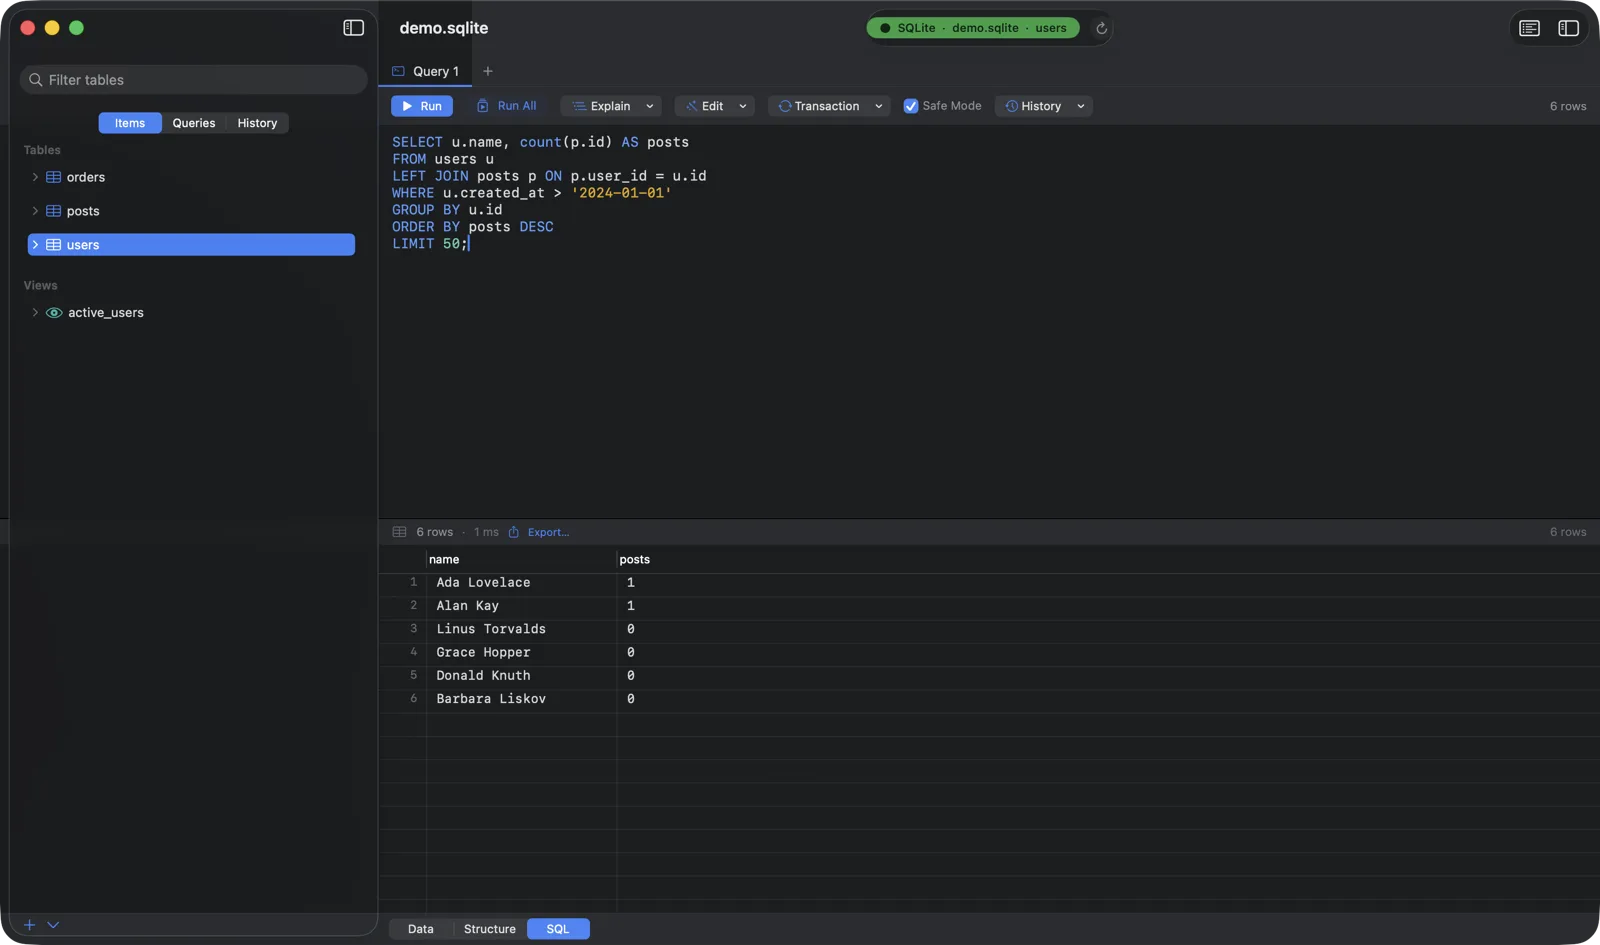The height and width of the screenshot is (945, 1600).
Task: Toggle the right sidebar panel icon
Action: [x=1568, y=28]
